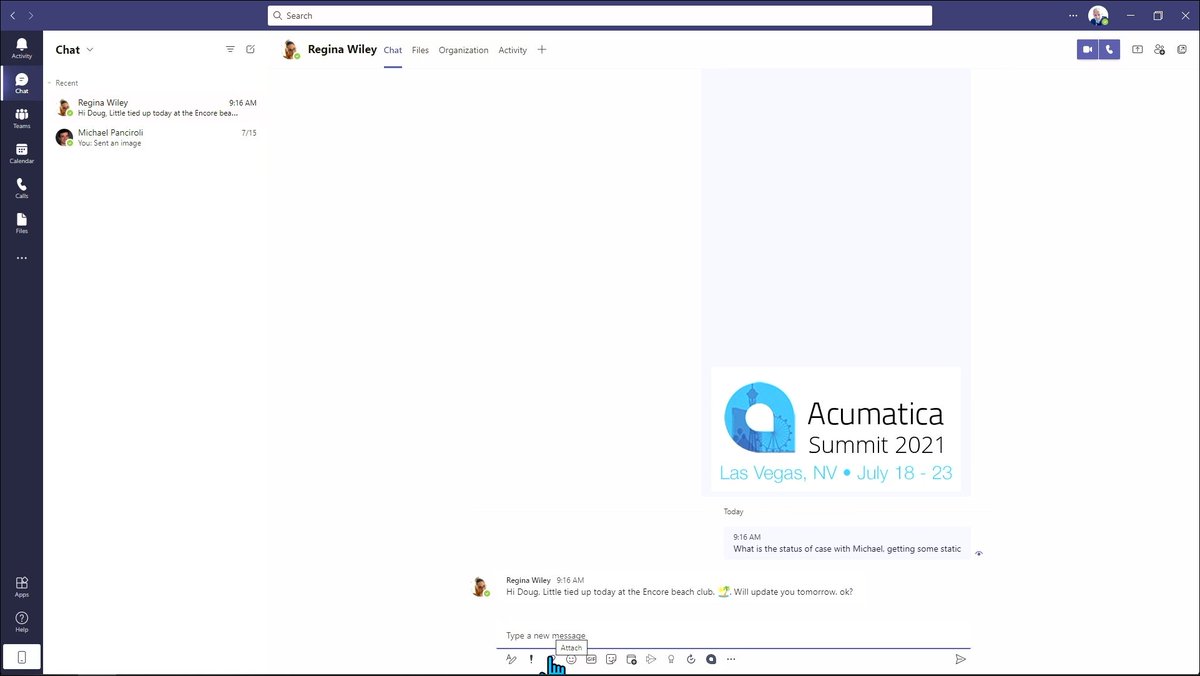The height and width of the screenshot is (676, 1200).
Task: Click the "Today" date separator text
Action: click(x=734, y=512)
